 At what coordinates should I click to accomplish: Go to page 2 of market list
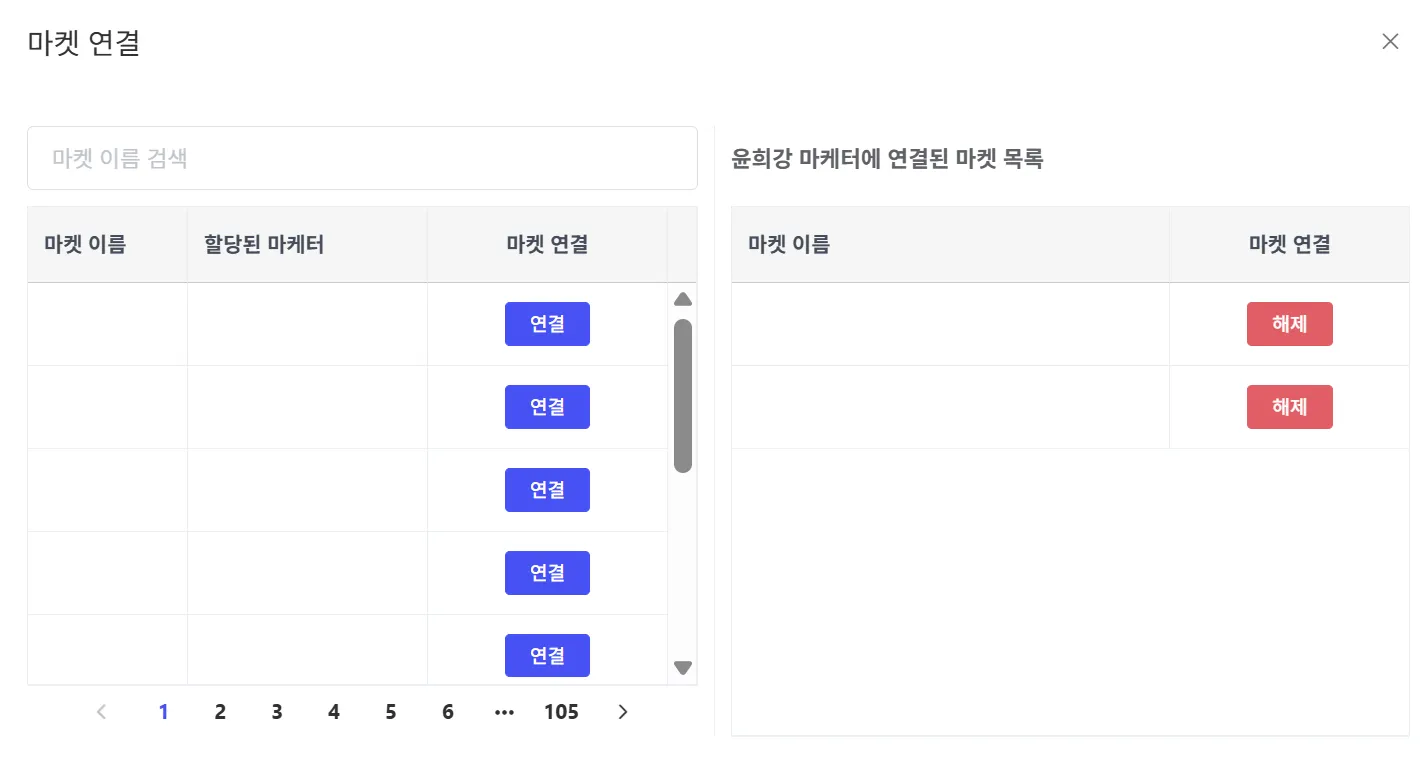coord(220,712)
